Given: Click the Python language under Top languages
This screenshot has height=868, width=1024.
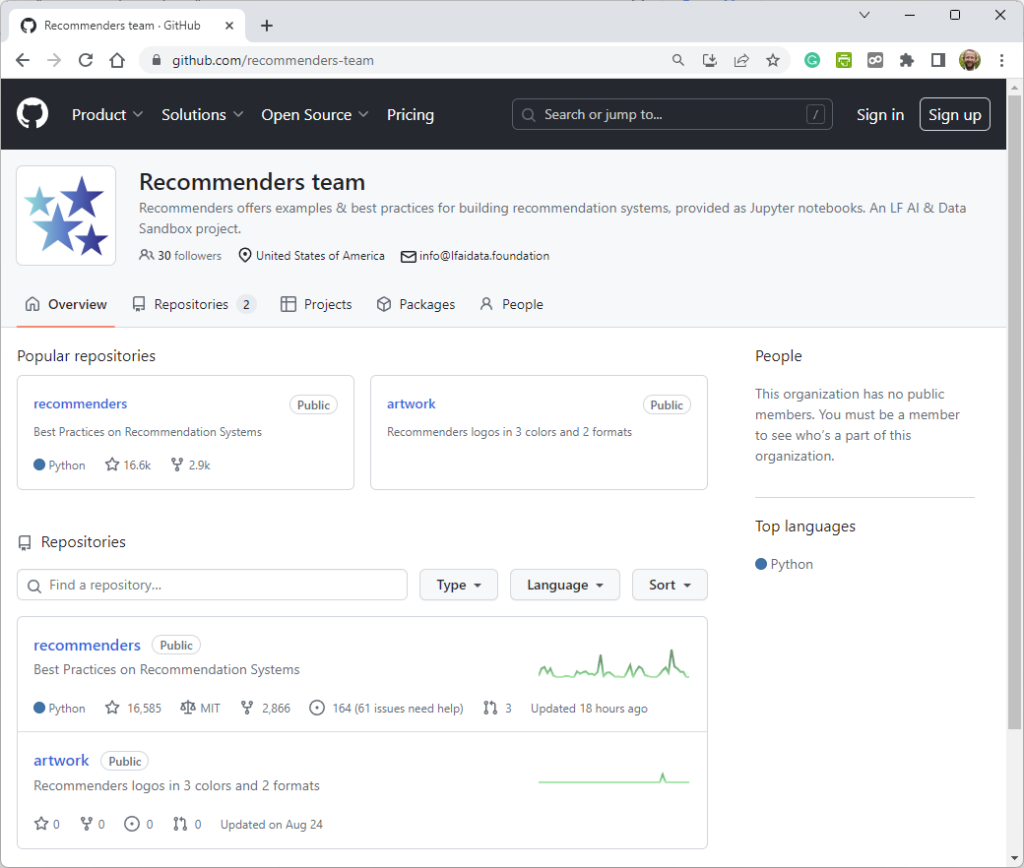Looking at the screenshot, I should pos(784,564).
